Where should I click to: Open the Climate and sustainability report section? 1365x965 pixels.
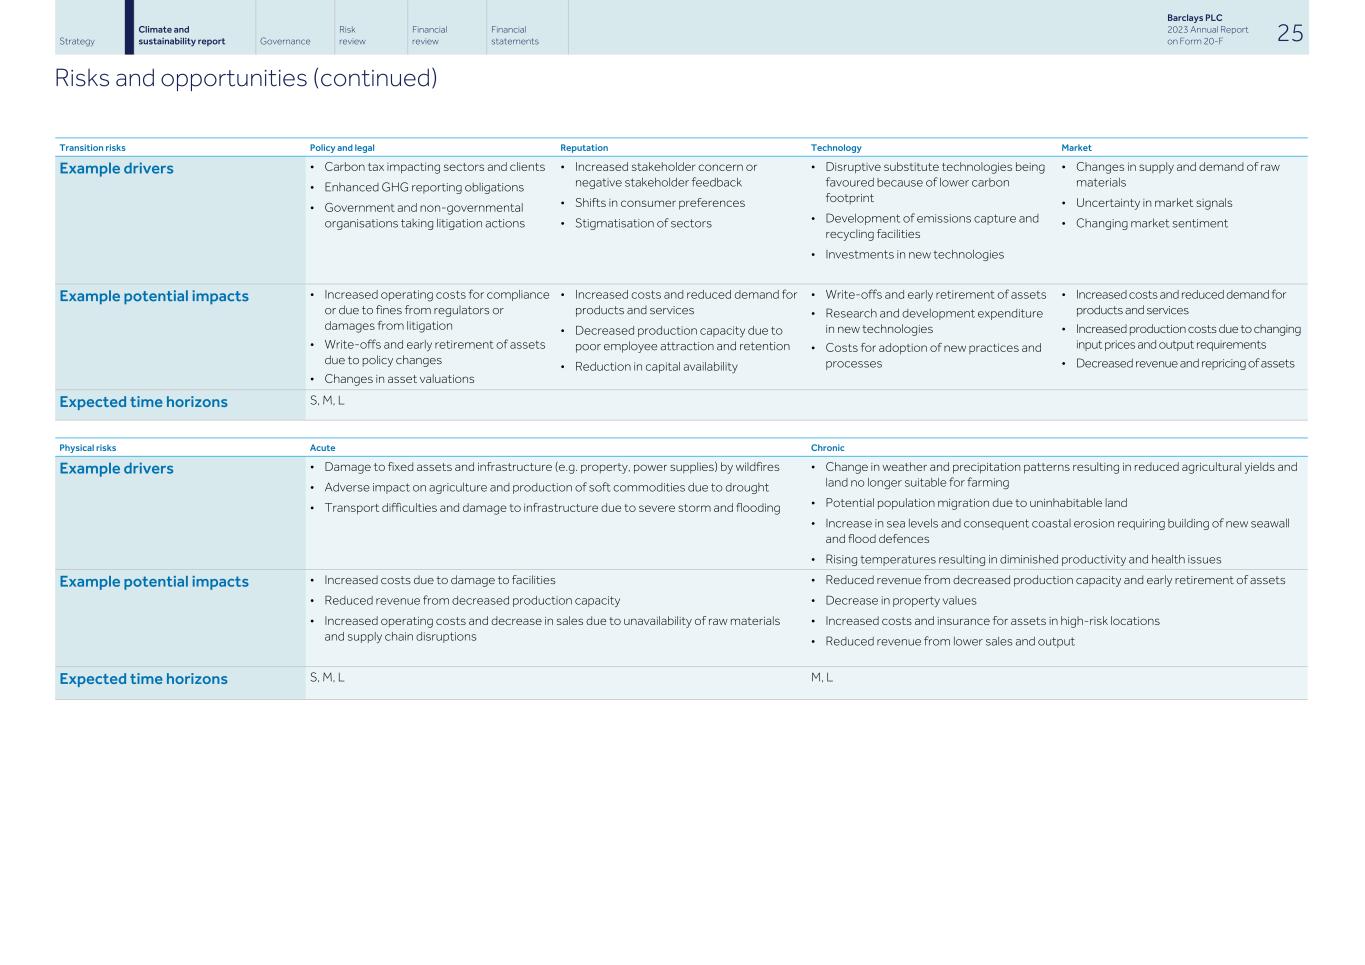184,34
